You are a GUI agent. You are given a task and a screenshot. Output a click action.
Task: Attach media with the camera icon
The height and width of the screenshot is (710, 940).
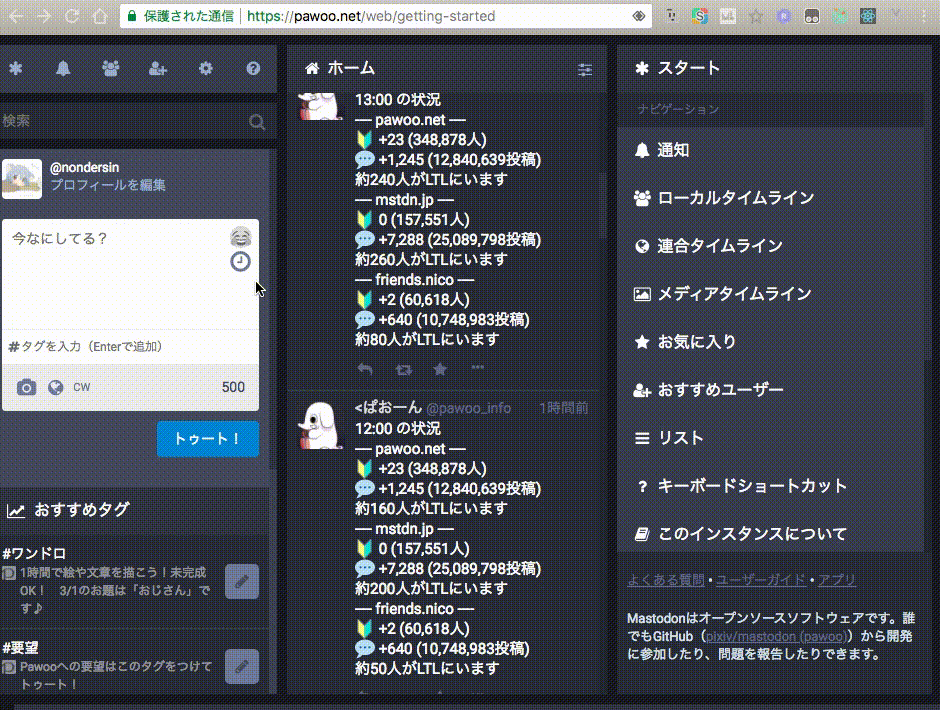(x=26, y=387)
